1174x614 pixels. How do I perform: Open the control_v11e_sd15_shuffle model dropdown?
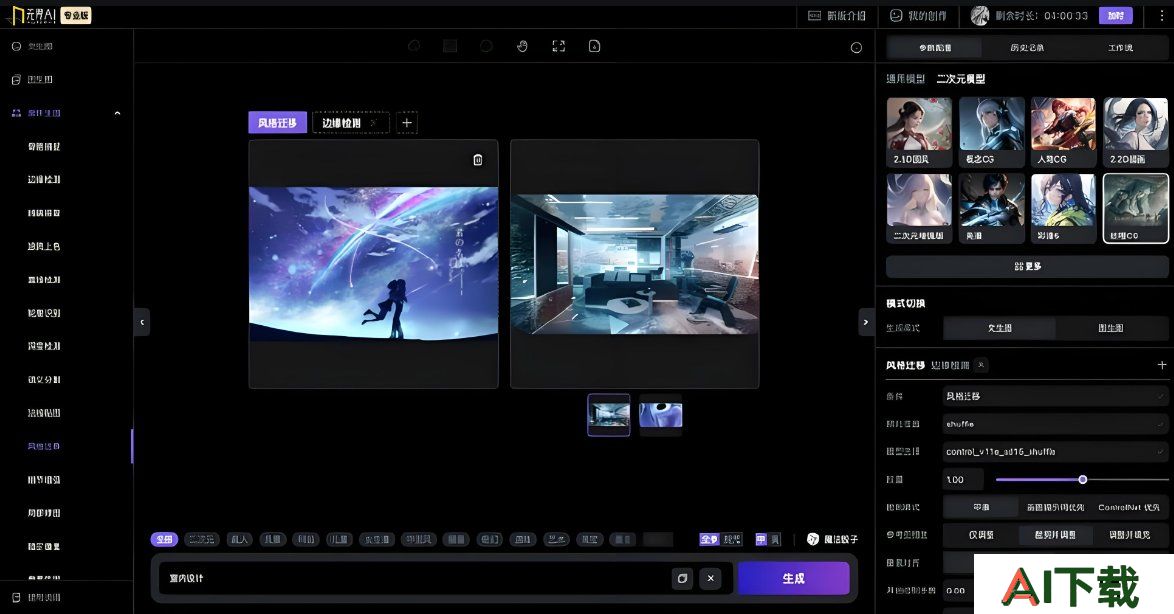(1055, 452)
